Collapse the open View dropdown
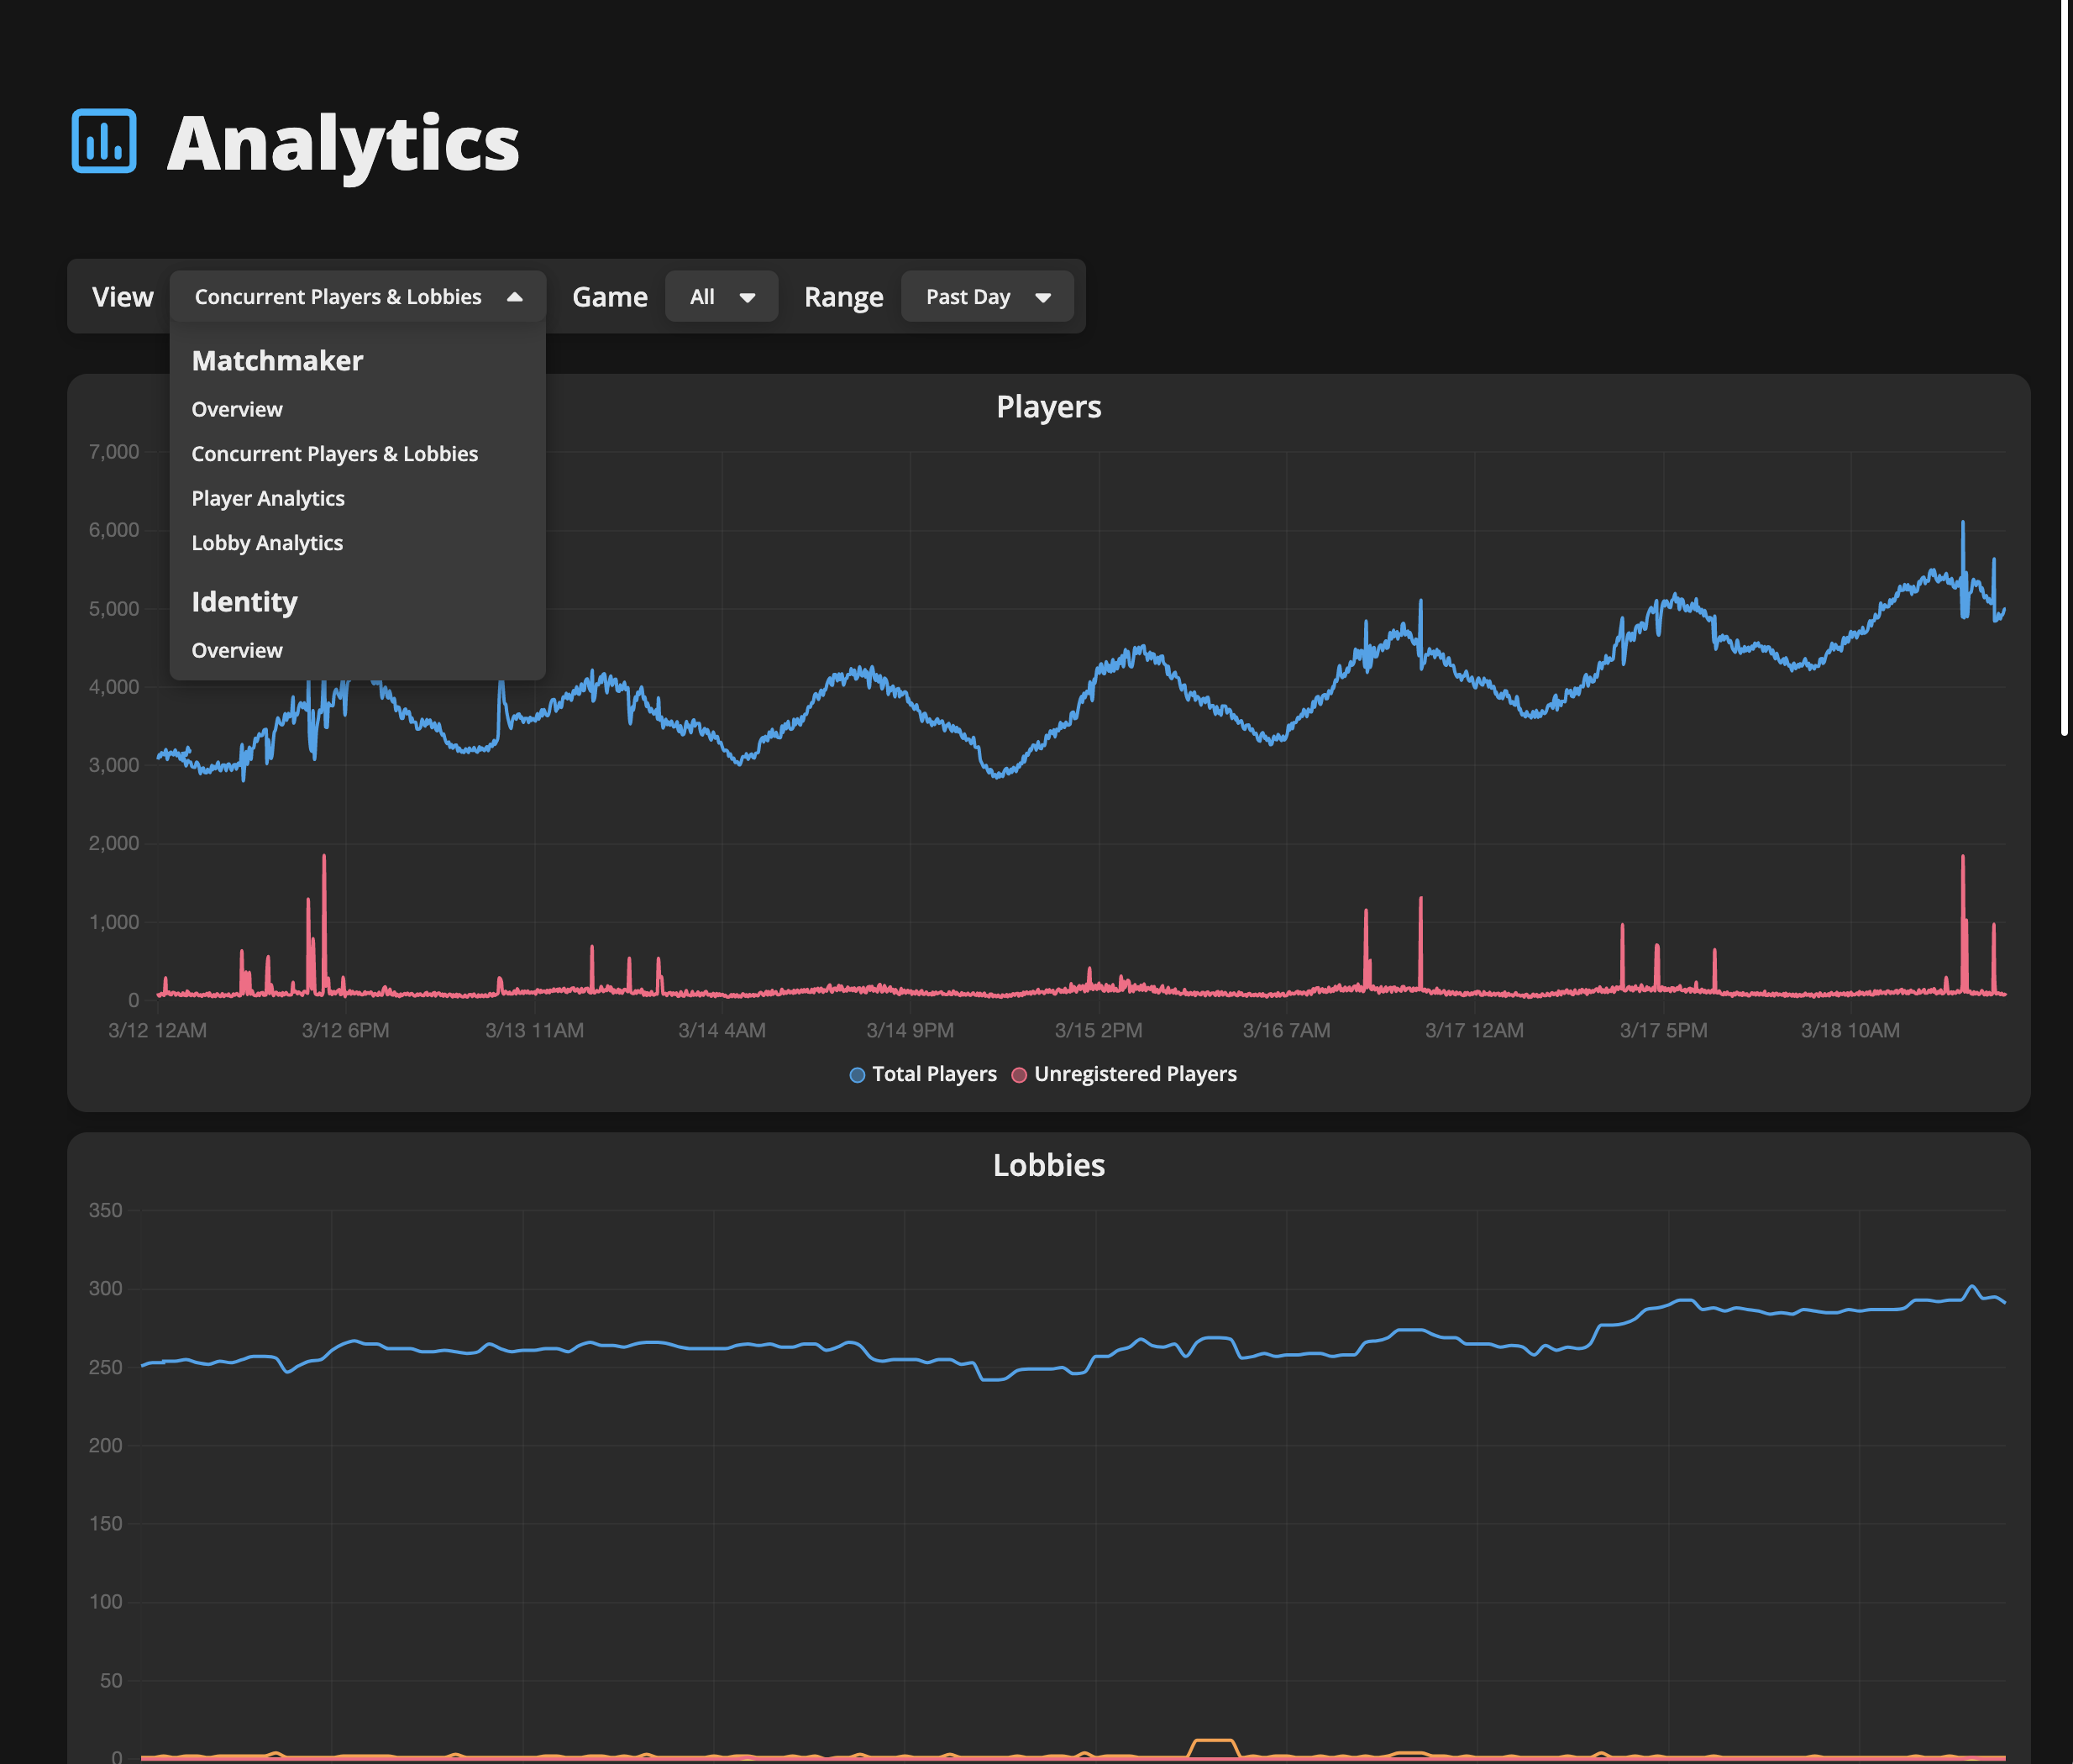The image size is (2073, 1764). (x=358, y=296)
